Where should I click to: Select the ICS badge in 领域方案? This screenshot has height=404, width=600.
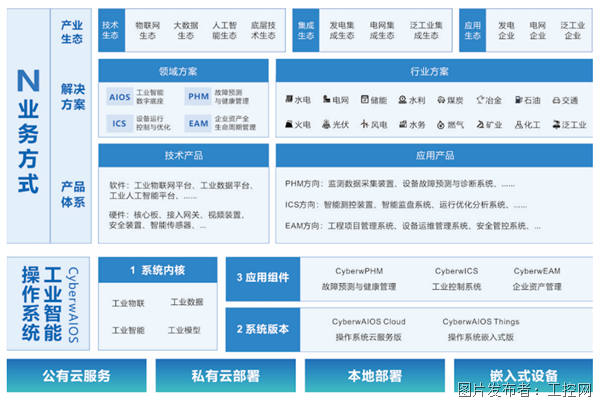click(x=119, y=123)
